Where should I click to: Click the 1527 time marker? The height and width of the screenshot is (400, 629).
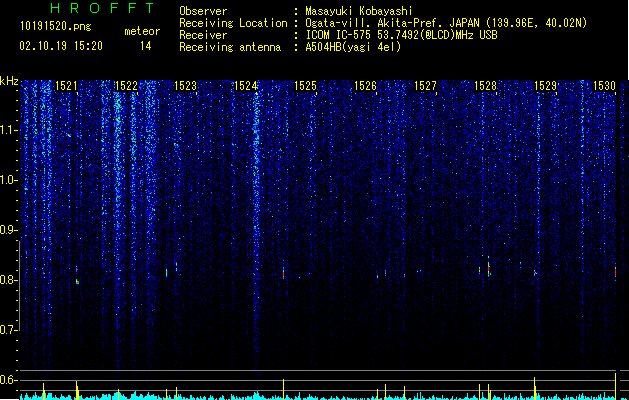pyautogui.click(x=425, y=86)
